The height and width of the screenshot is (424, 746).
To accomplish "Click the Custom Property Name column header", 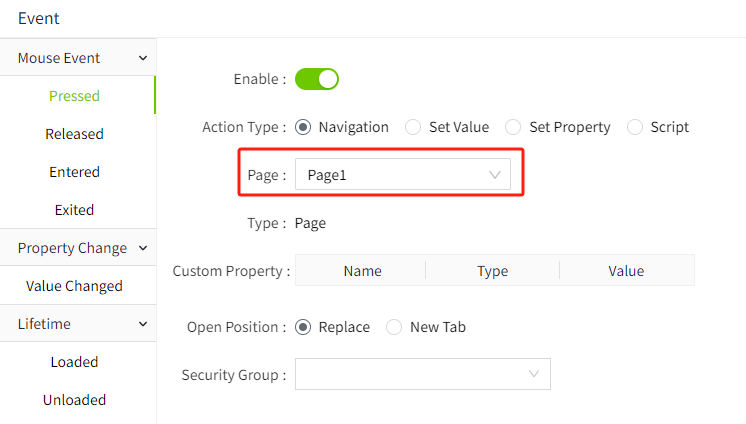I will point(362,271).
